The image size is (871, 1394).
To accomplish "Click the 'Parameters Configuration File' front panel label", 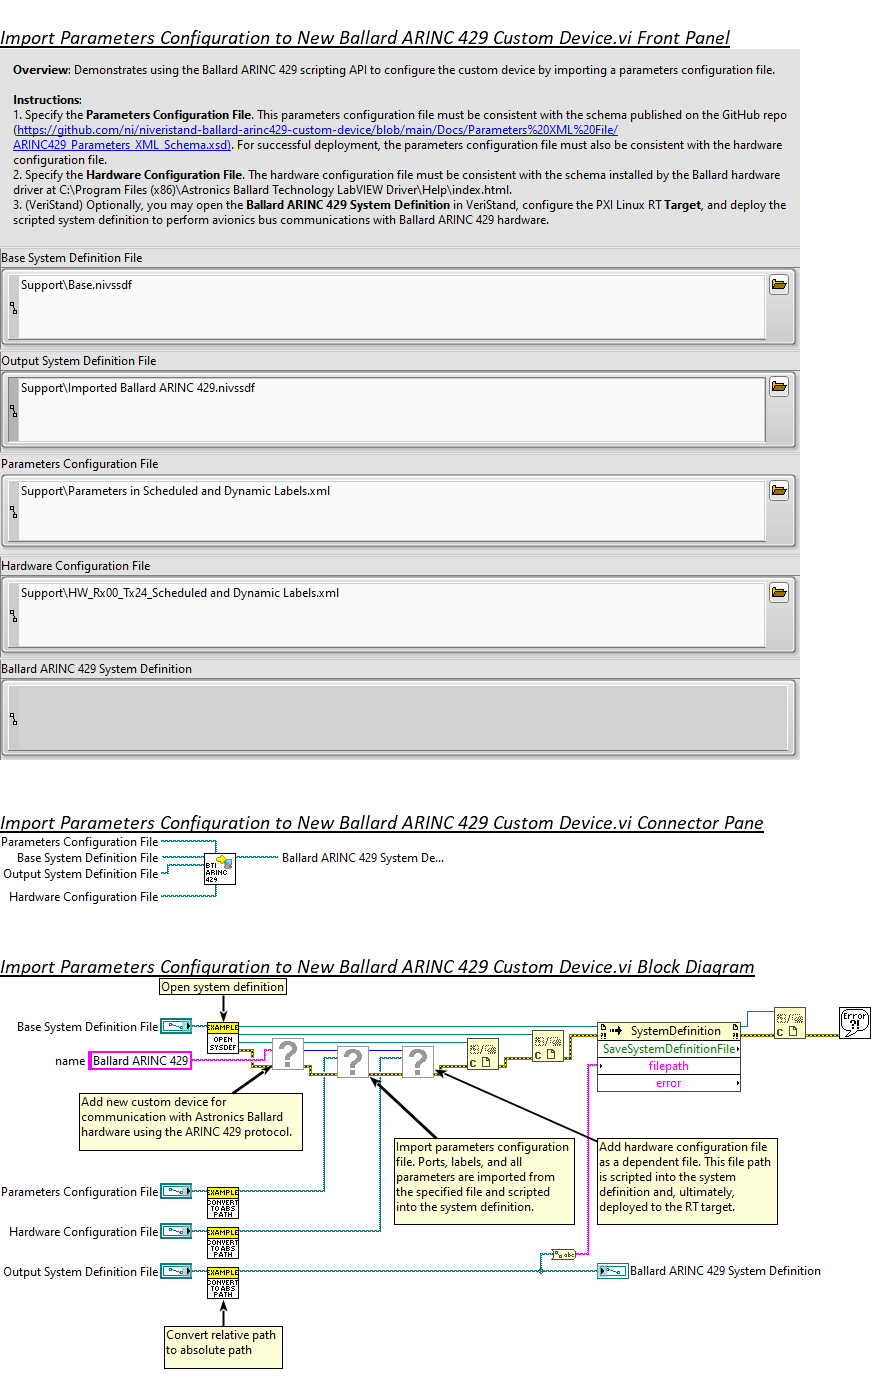I will click(80, 464).
